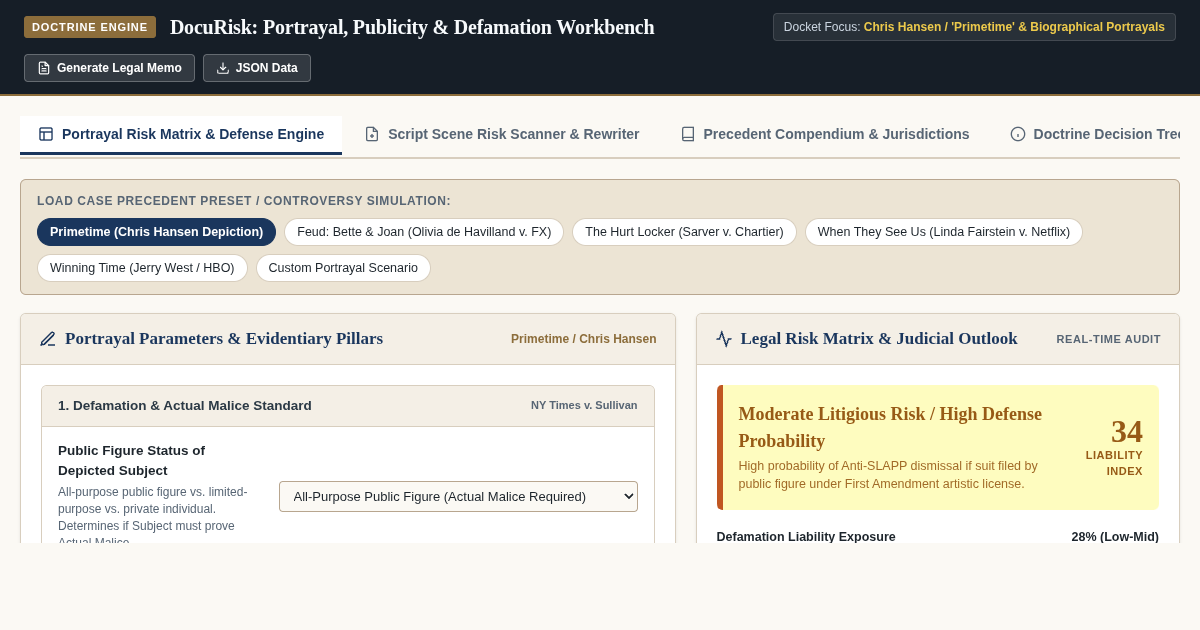Click the activity pulse icon beside Legal Risk Matrix
The height and width of the screenshot is (630, 1200).
724,339
